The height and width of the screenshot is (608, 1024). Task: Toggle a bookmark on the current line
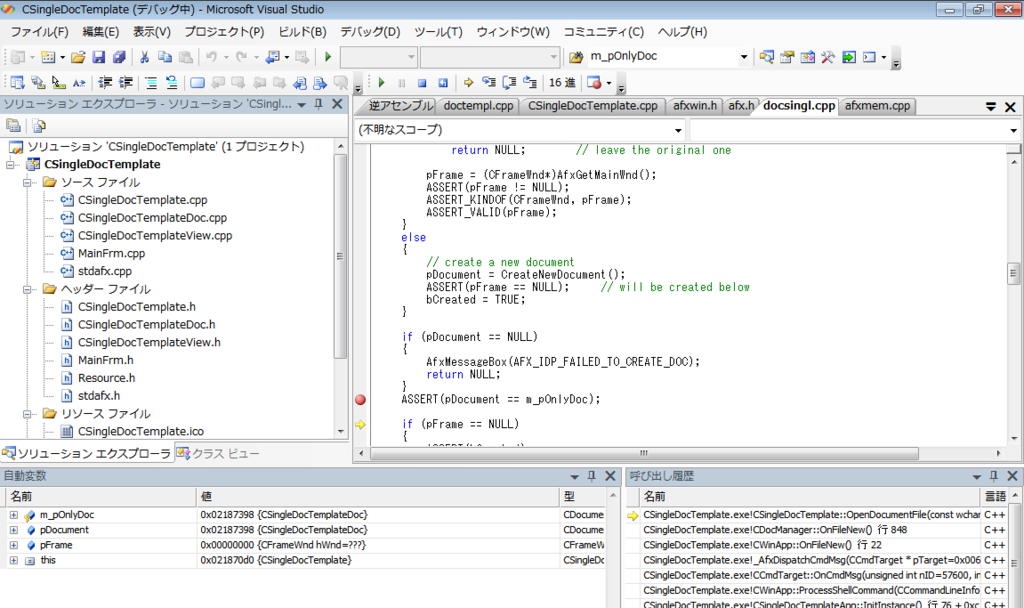click(x=197, y=83)
